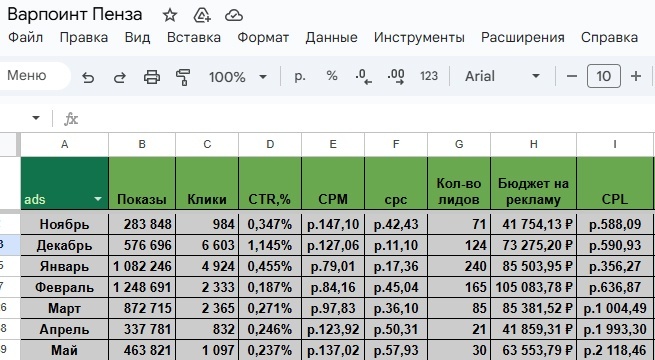Redo the last undone action
Viewport: 655px width, 360px height.
click(x=120, y=77)
